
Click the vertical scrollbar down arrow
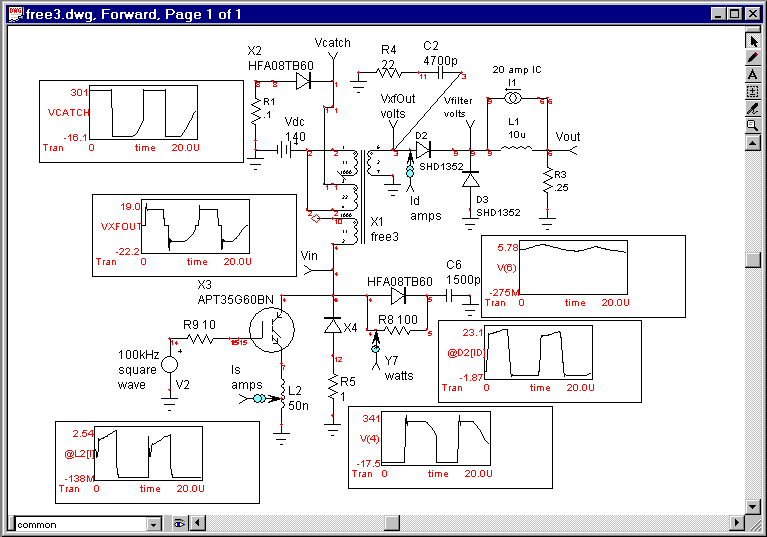click(x=754, y=507)
